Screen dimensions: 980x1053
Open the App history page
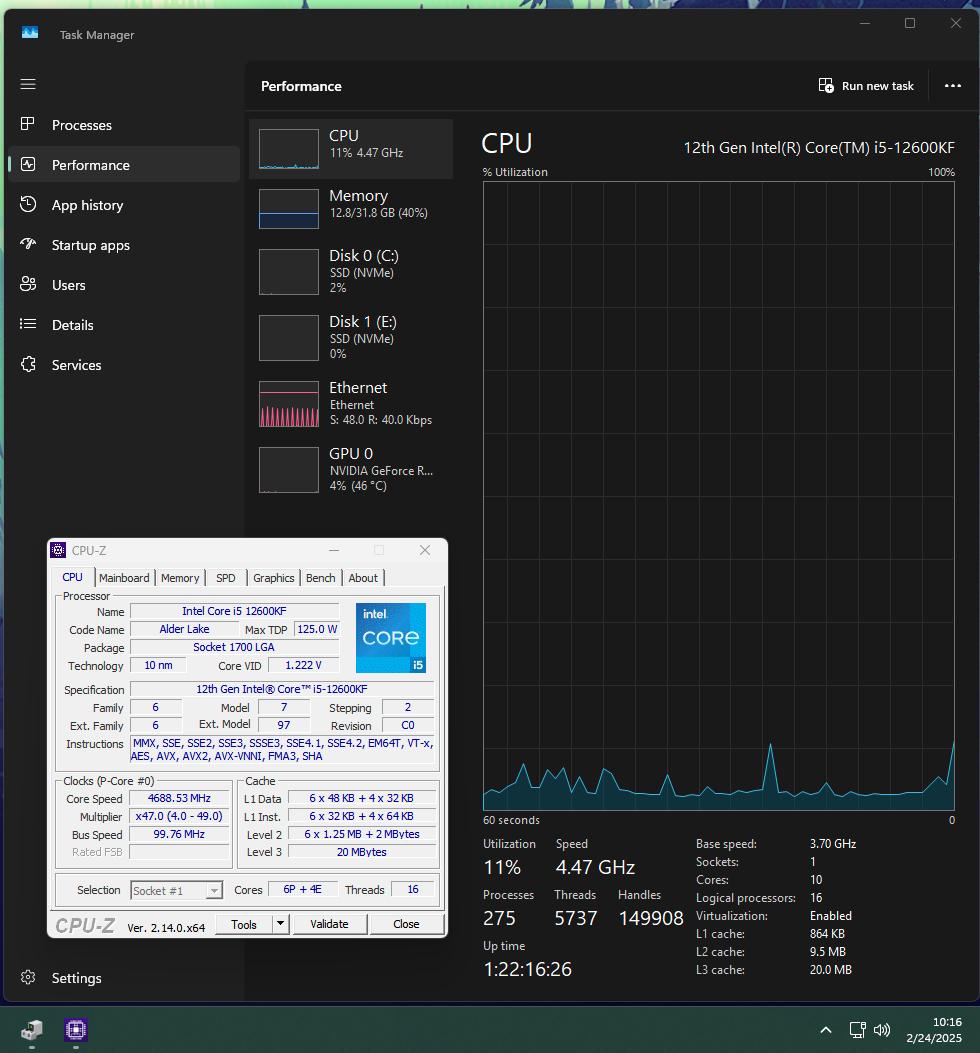124,205
